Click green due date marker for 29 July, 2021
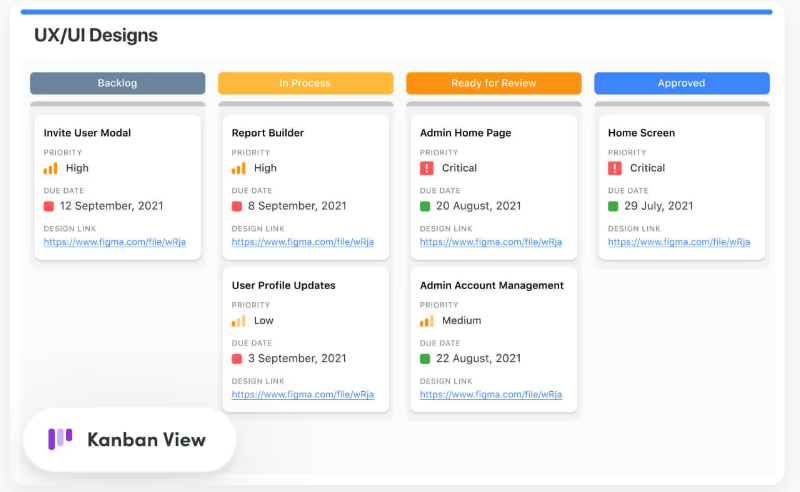 pos(613,206)
